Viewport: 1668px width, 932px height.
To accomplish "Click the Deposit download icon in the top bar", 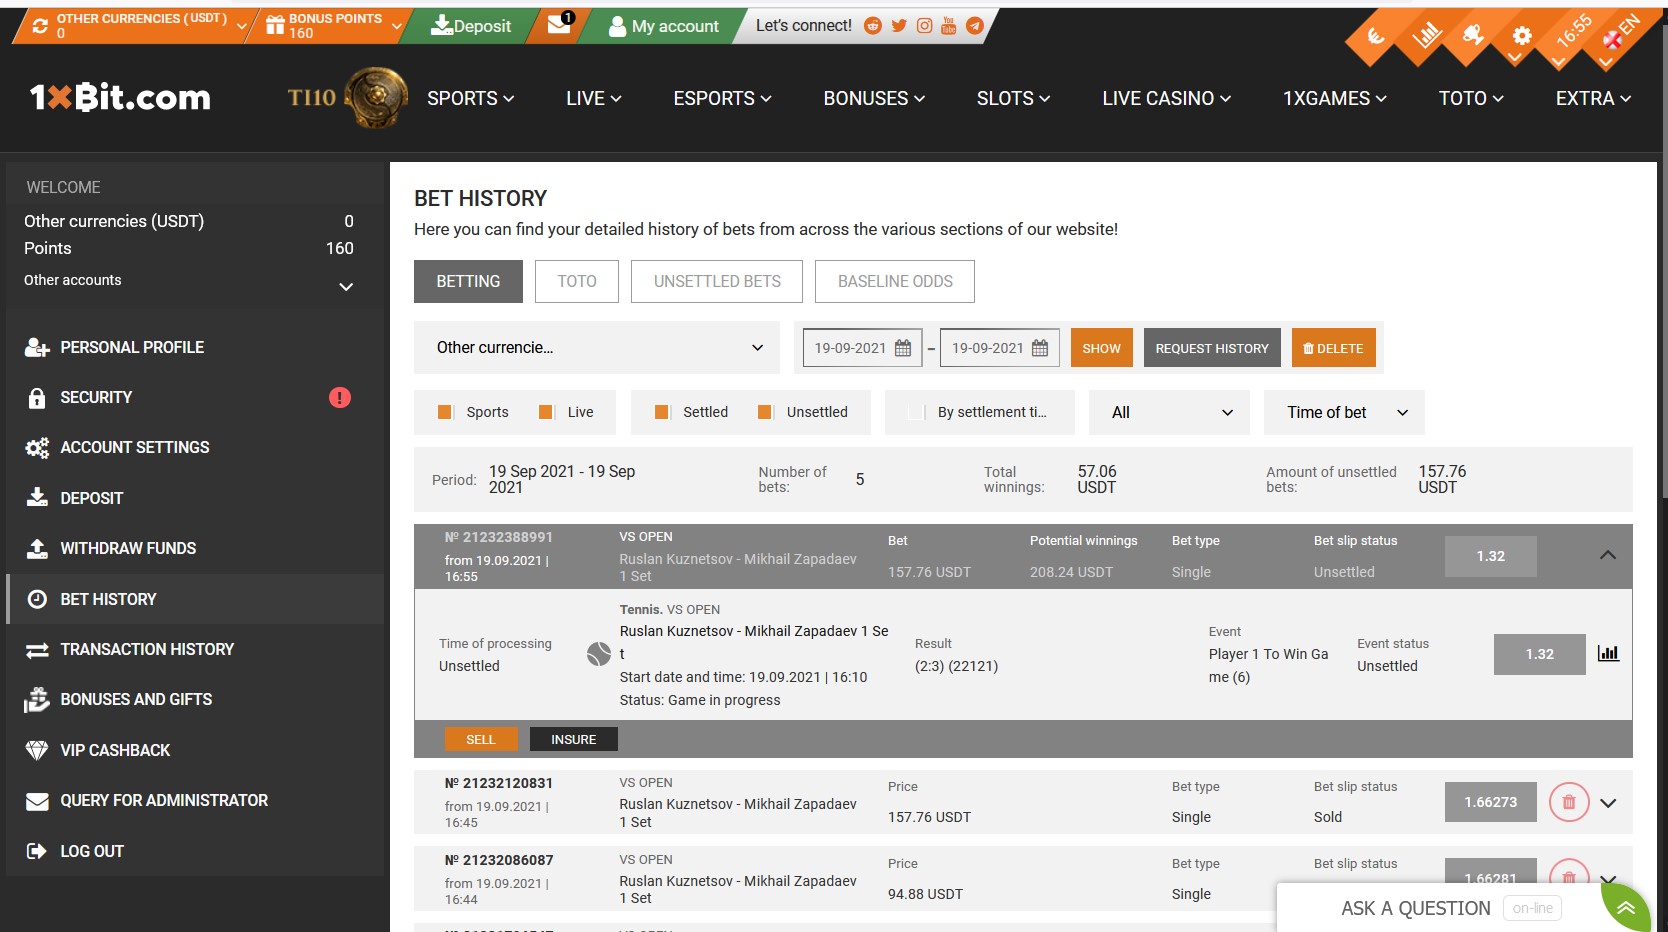I will click(441, 25).
